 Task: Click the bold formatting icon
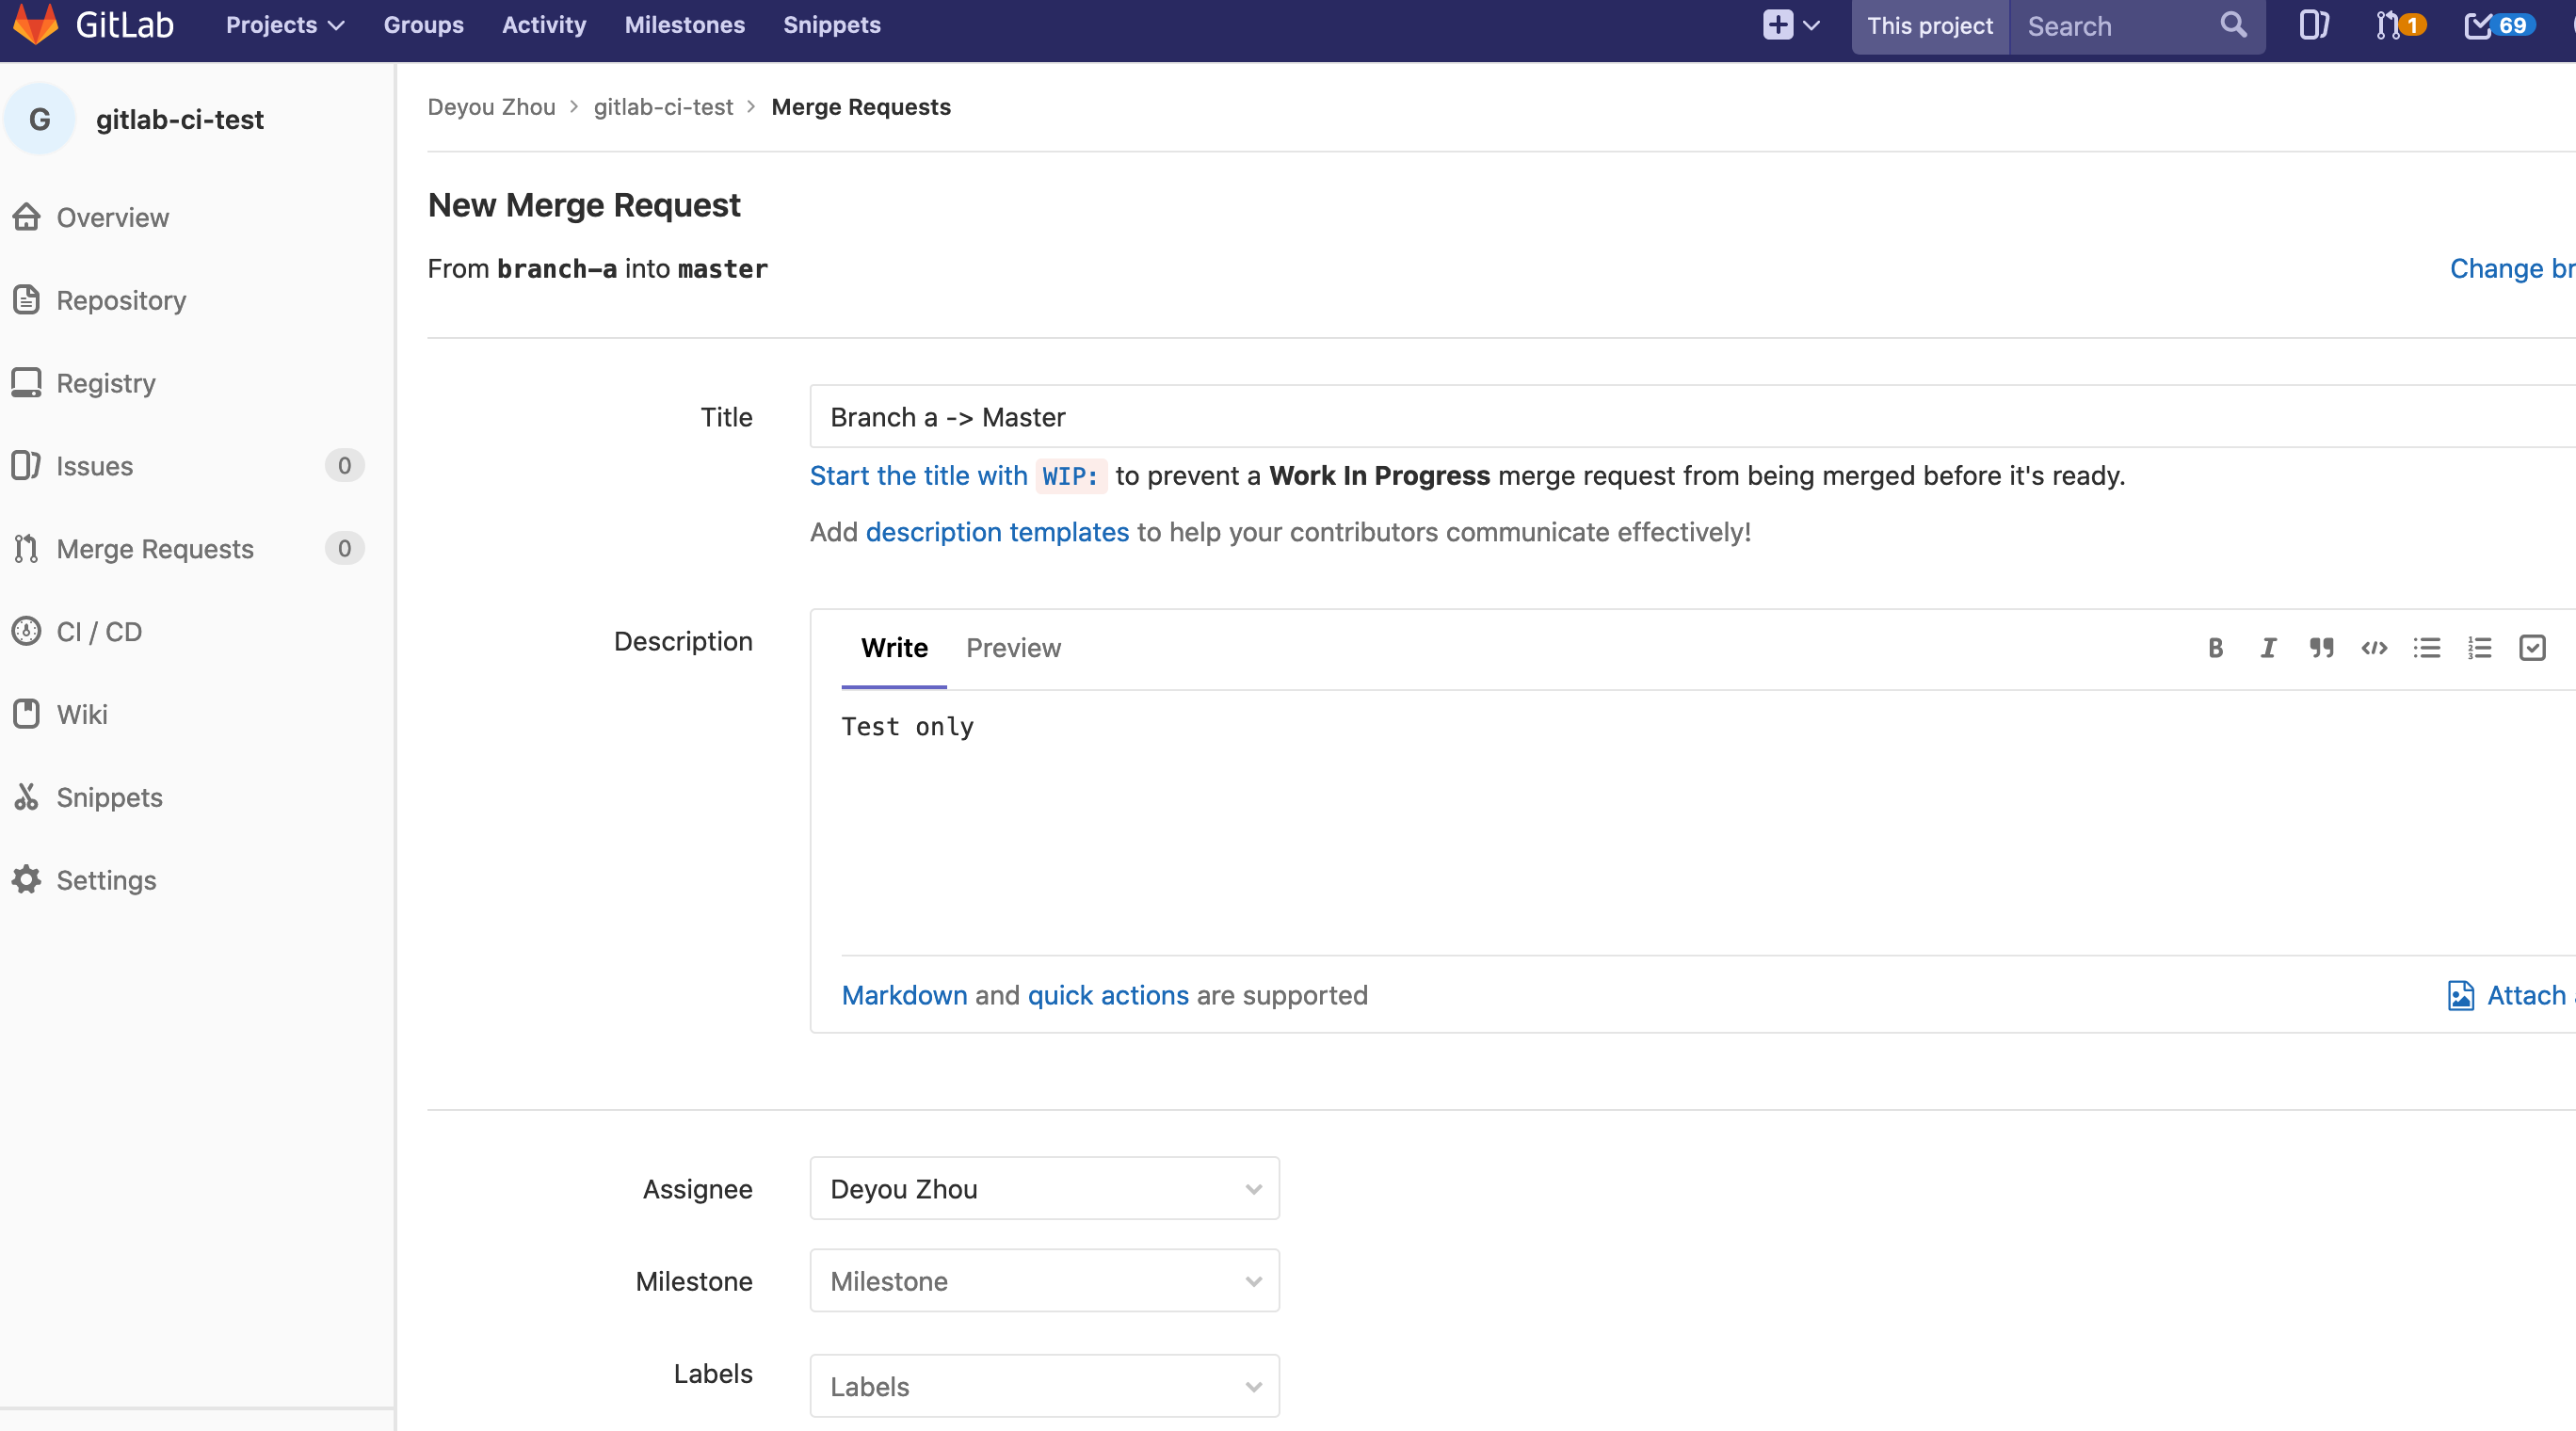click(2215, 648)
